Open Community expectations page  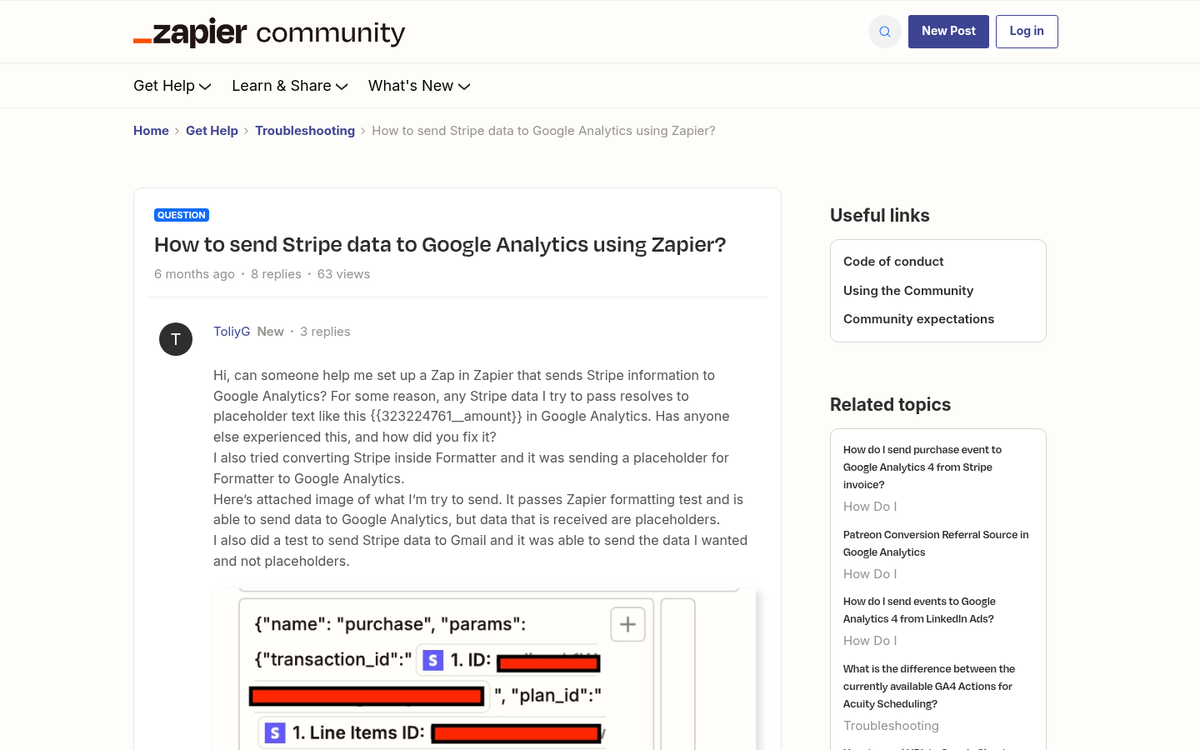point(918,318)
